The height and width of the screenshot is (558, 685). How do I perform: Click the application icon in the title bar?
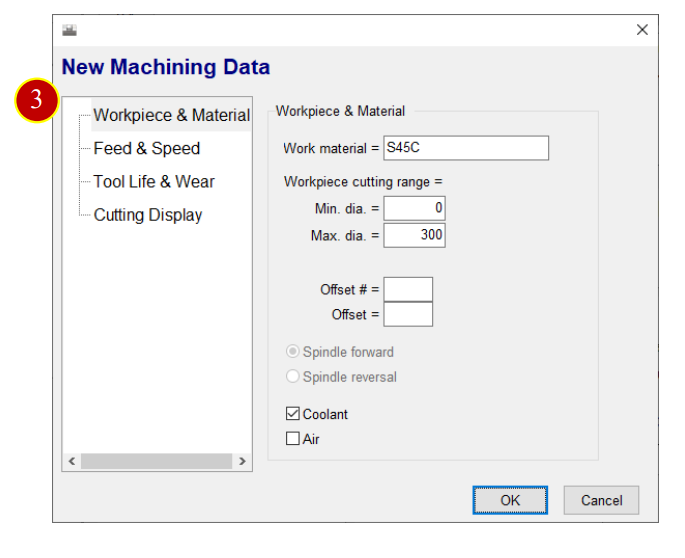(69, 30)
